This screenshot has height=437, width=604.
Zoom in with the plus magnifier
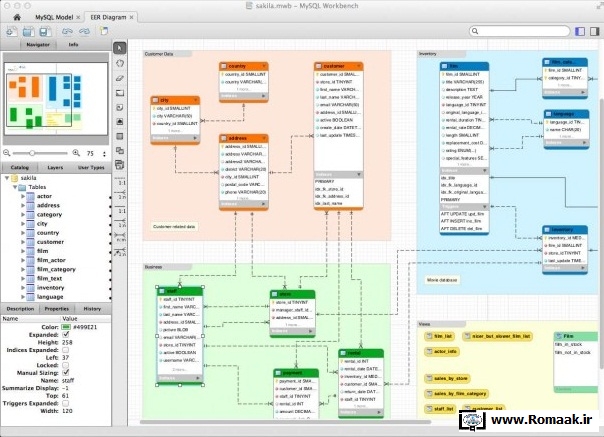76,153
